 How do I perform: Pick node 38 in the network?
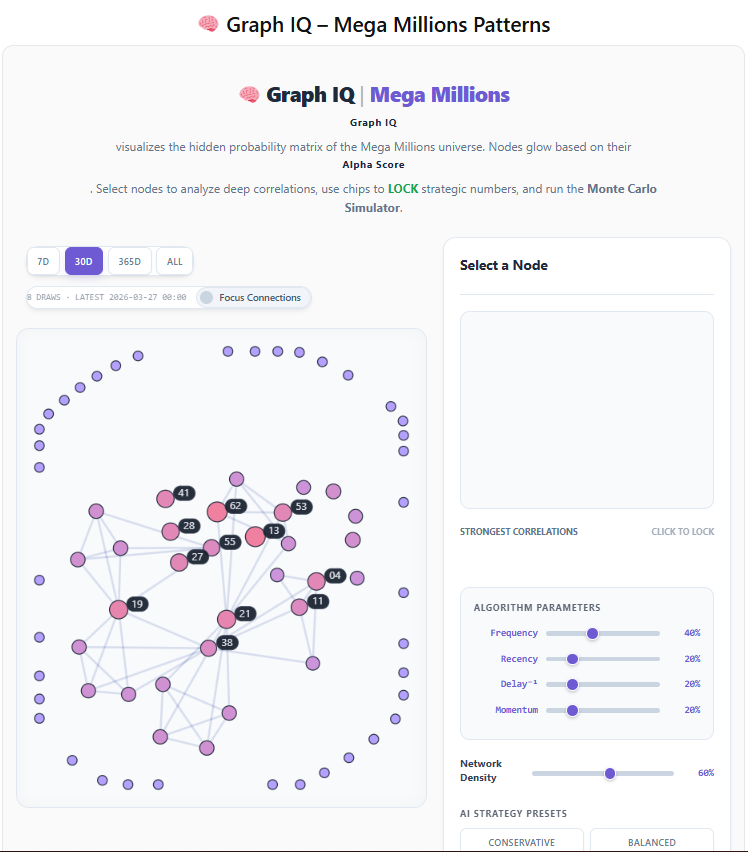pos(208,648)
